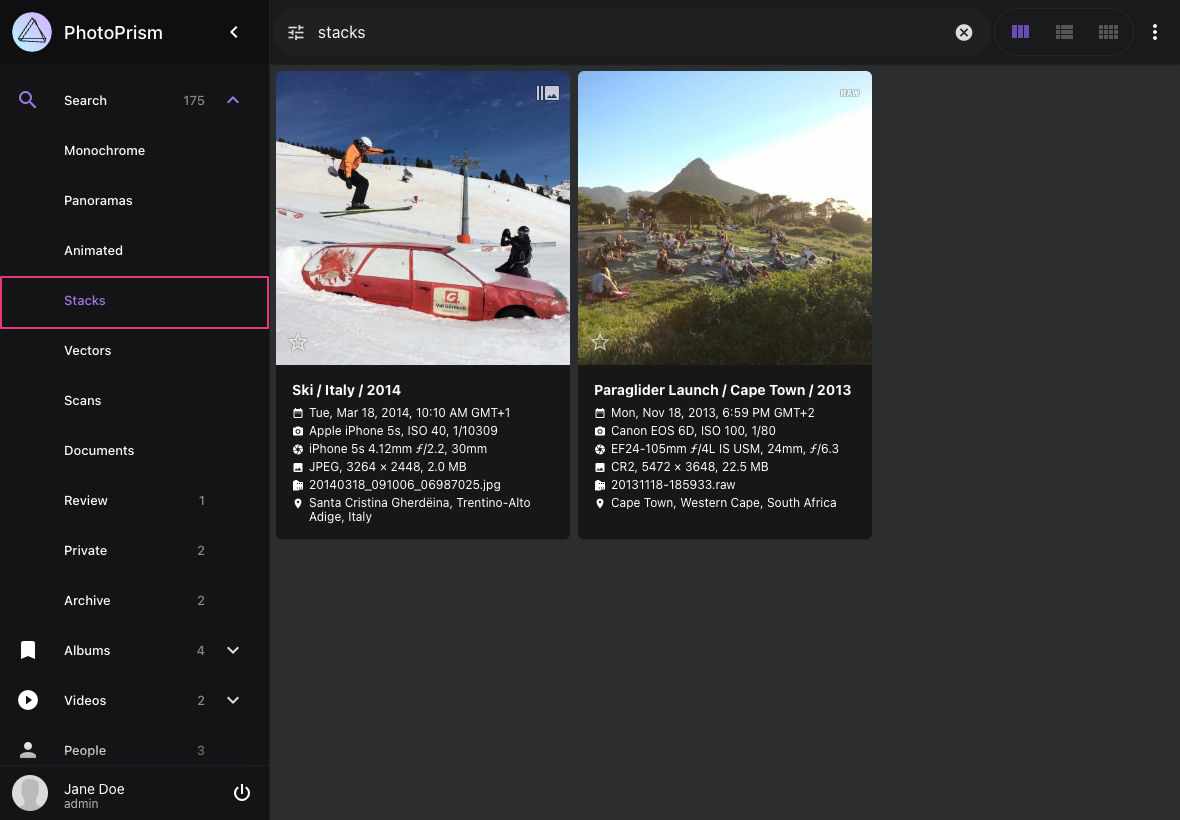Click the Videos play icon
This screenshot has height=820, width=1180.
click(28, 700)
